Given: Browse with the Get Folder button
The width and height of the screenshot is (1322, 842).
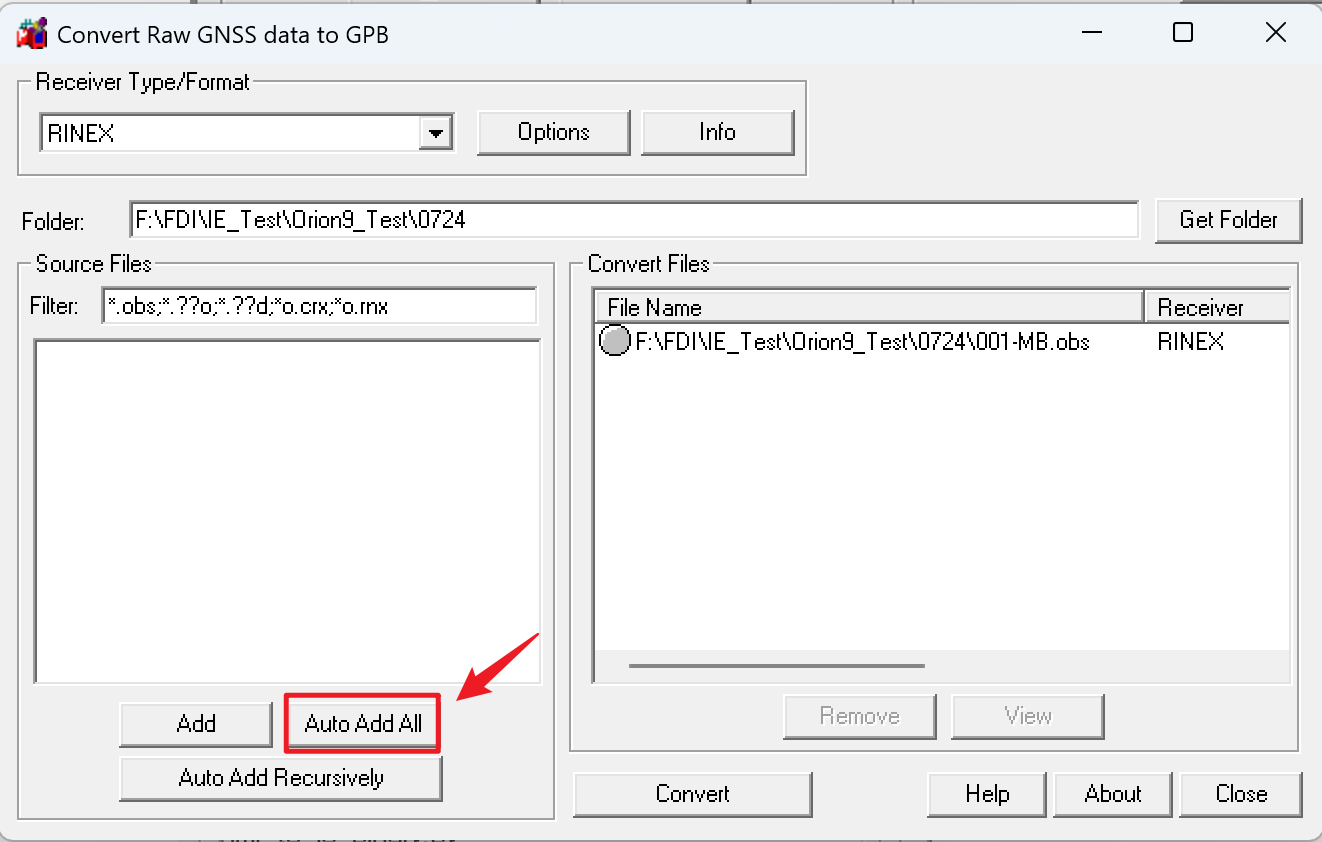Looking at the screenshot, I should click(x=1228, y=220).
